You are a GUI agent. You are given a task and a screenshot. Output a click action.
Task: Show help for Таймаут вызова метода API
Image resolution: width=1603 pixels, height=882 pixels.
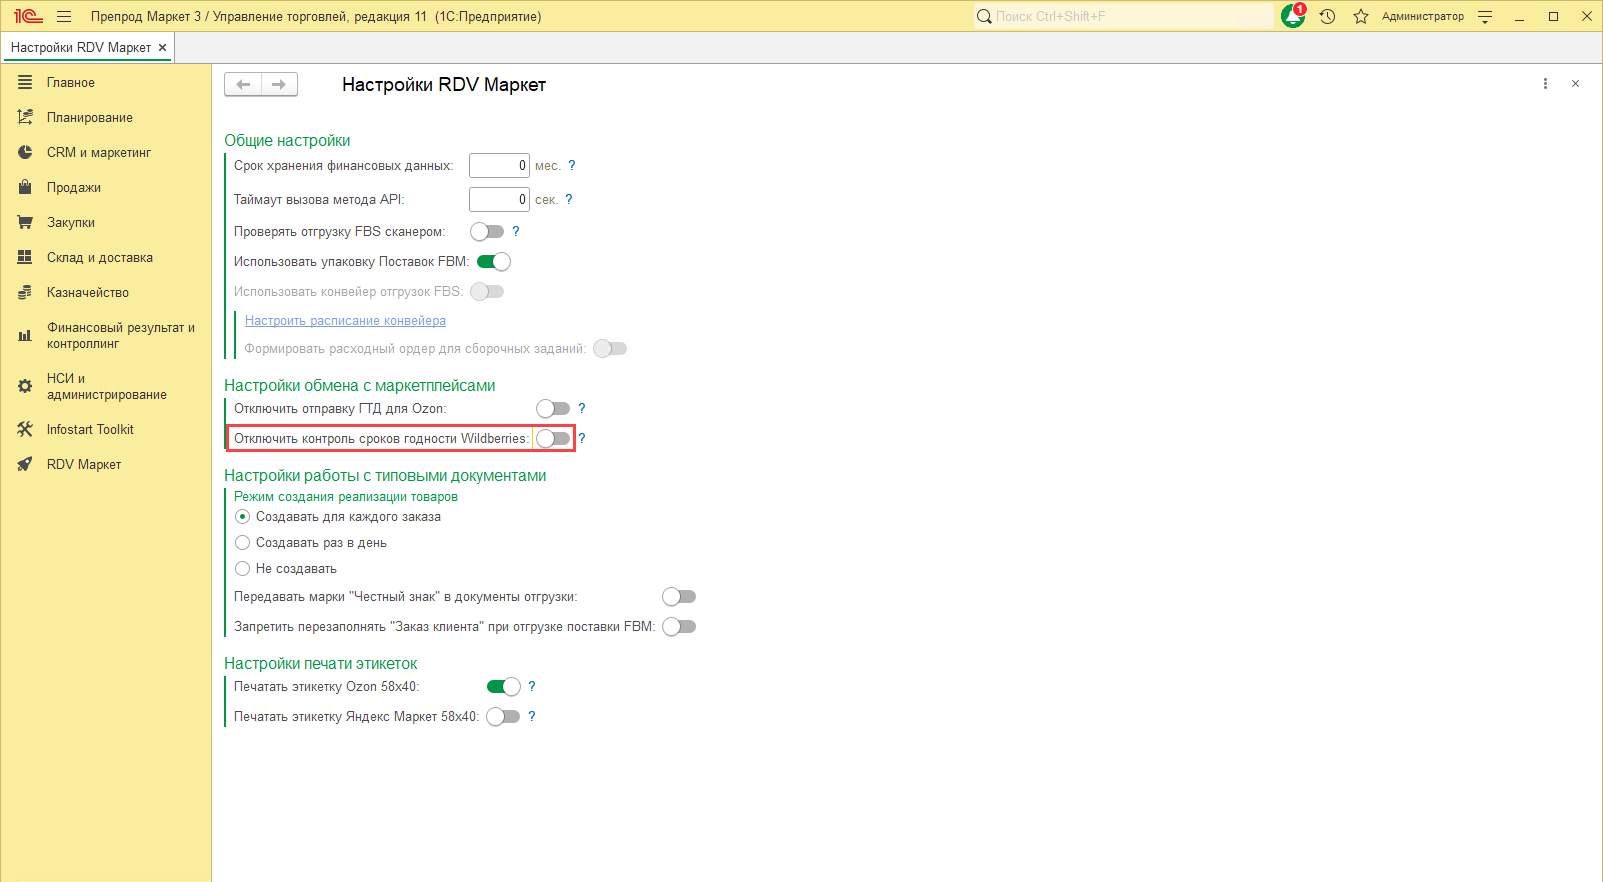pyautogui.click(x=569, y=199)
